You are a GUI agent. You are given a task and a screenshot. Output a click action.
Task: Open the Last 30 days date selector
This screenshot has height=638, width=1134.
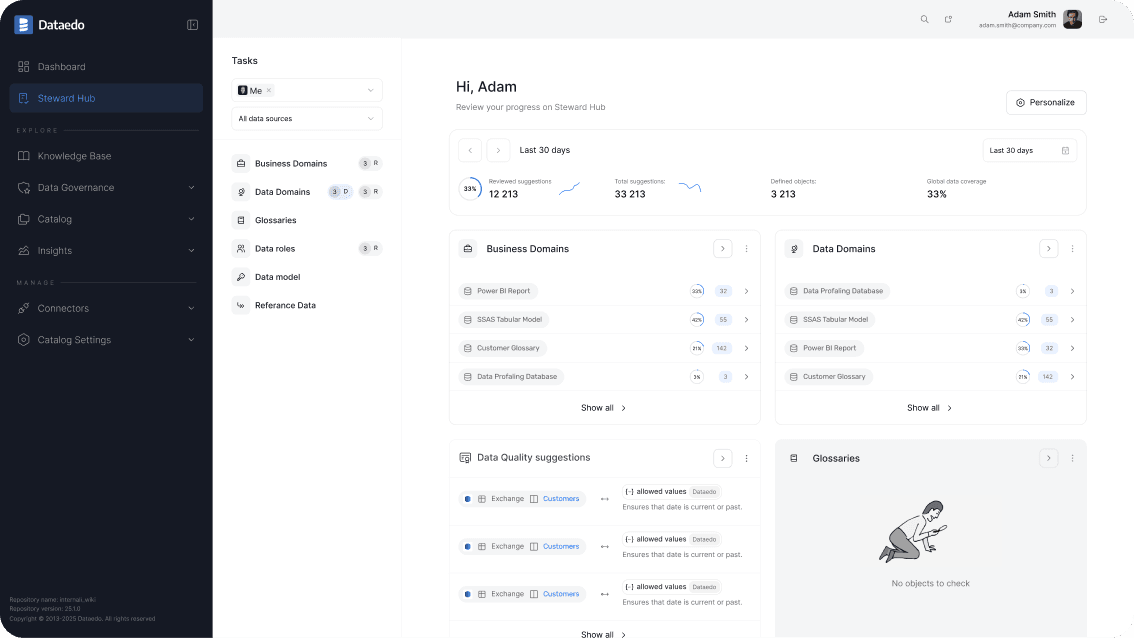click(1029, 150)
